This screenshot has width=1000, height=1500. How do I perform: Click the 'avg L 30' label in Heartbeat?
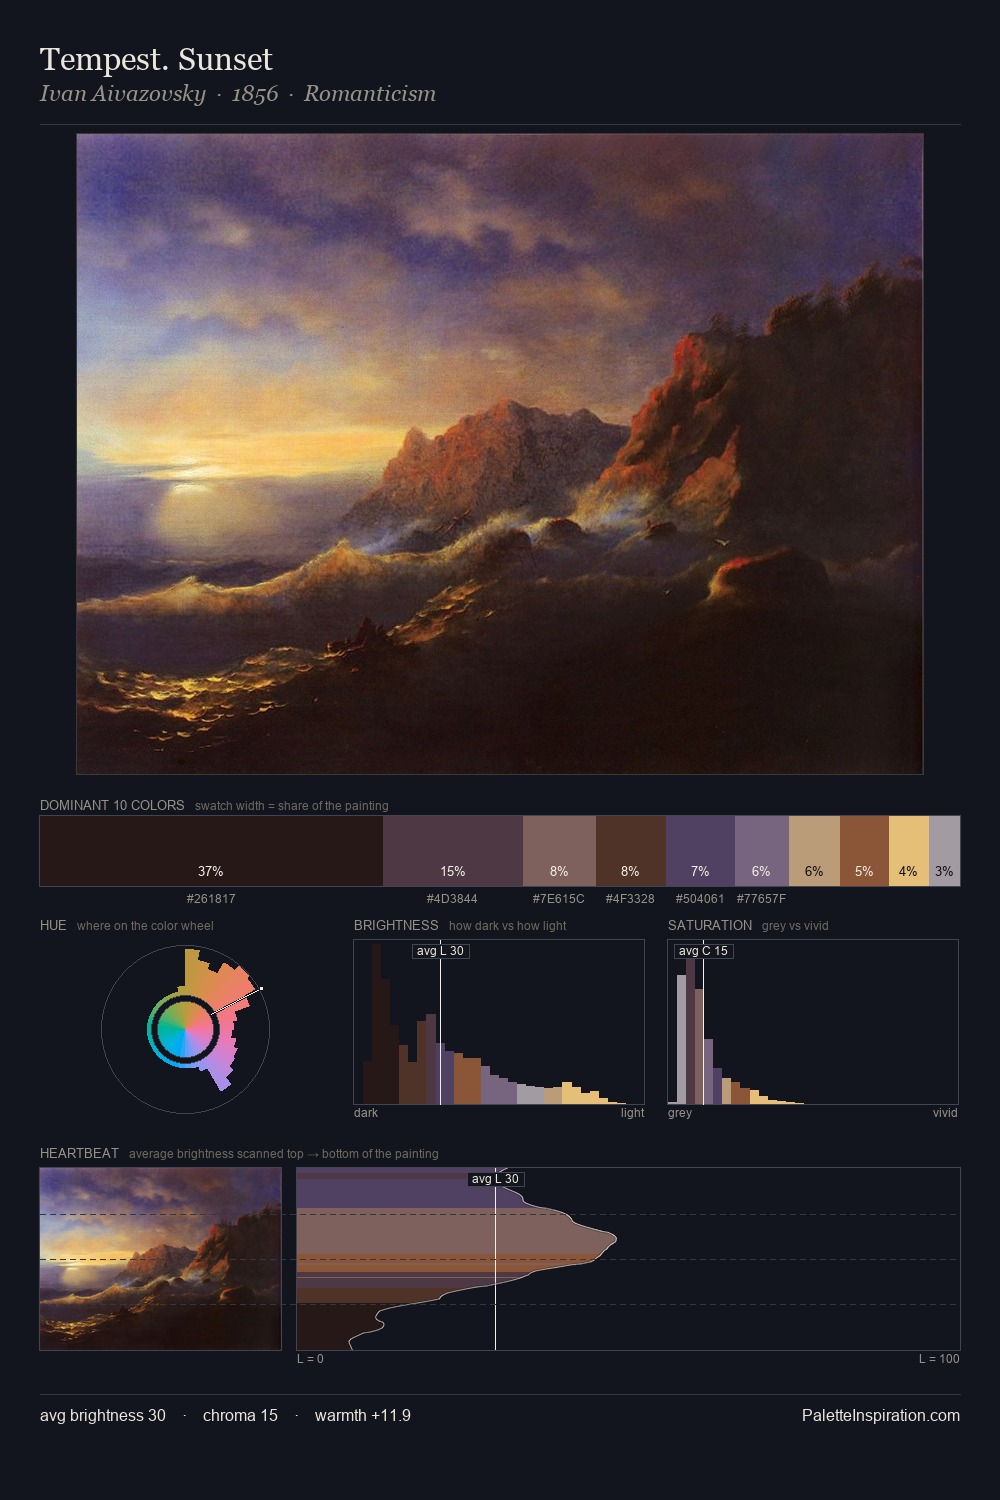click(x=496, y=1179)
